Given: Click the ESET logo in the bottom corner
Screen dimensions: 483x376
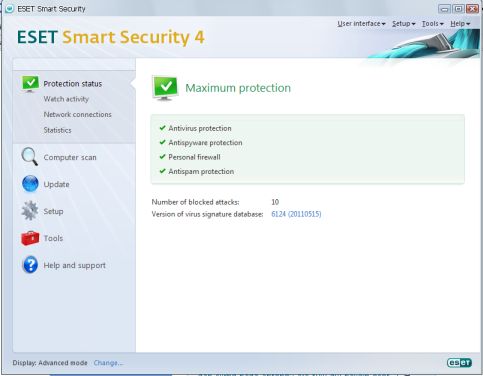Looking at the screenshot, I should click(x=459, y=363).
